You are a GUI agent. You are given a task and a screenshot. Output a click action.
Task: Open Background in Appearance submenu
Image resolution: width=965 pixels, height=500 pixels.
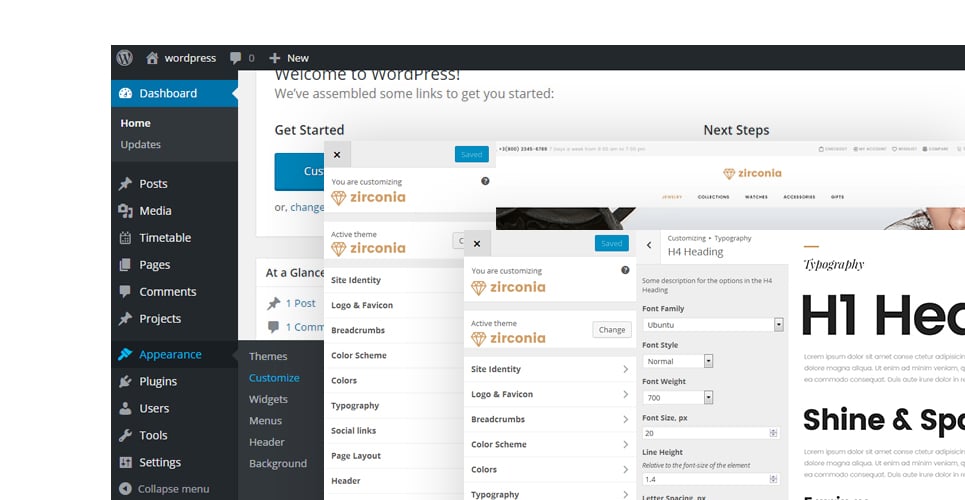coord(278,464)
